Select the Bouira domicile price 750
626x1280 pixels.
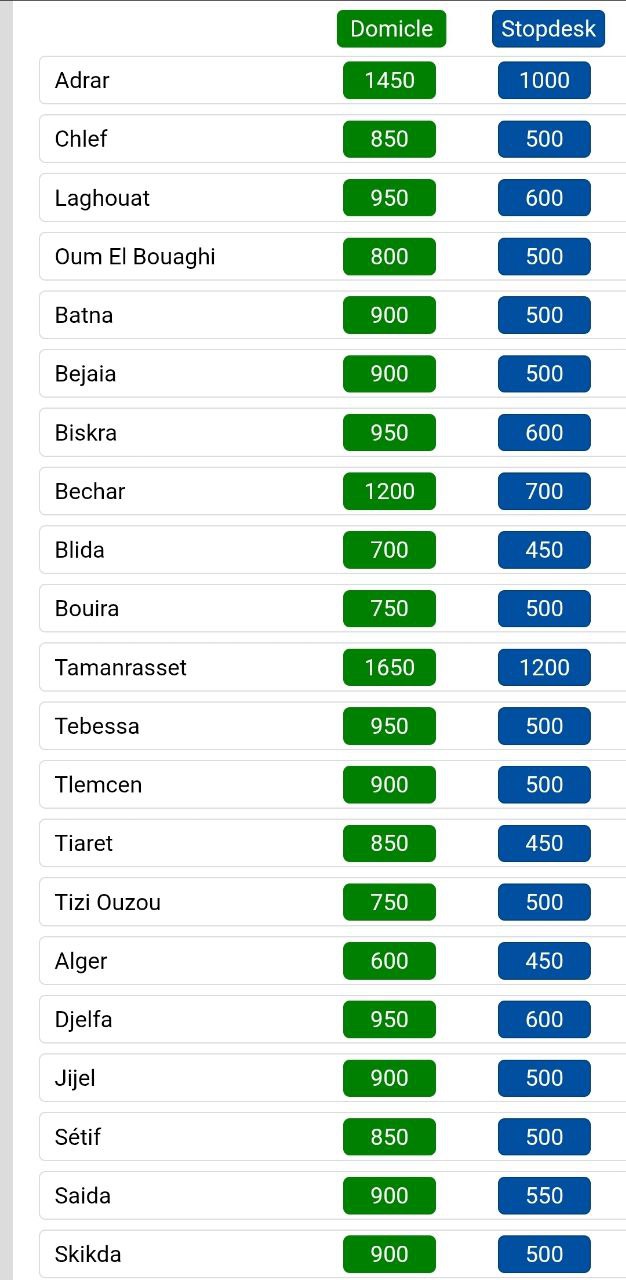click(389, 608)
